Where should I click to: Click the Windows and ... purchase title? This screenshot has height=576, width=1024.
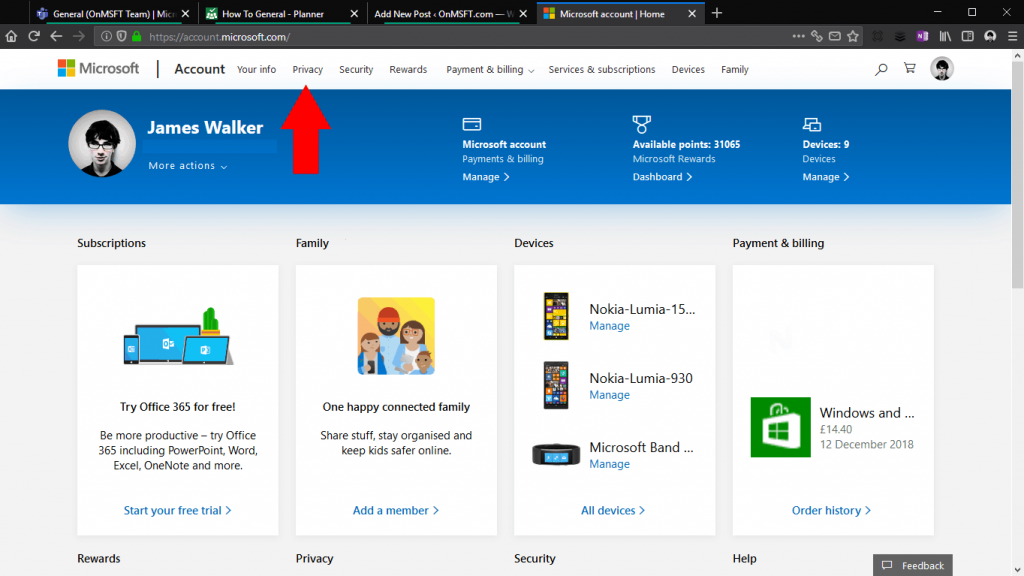coord(867,413)
